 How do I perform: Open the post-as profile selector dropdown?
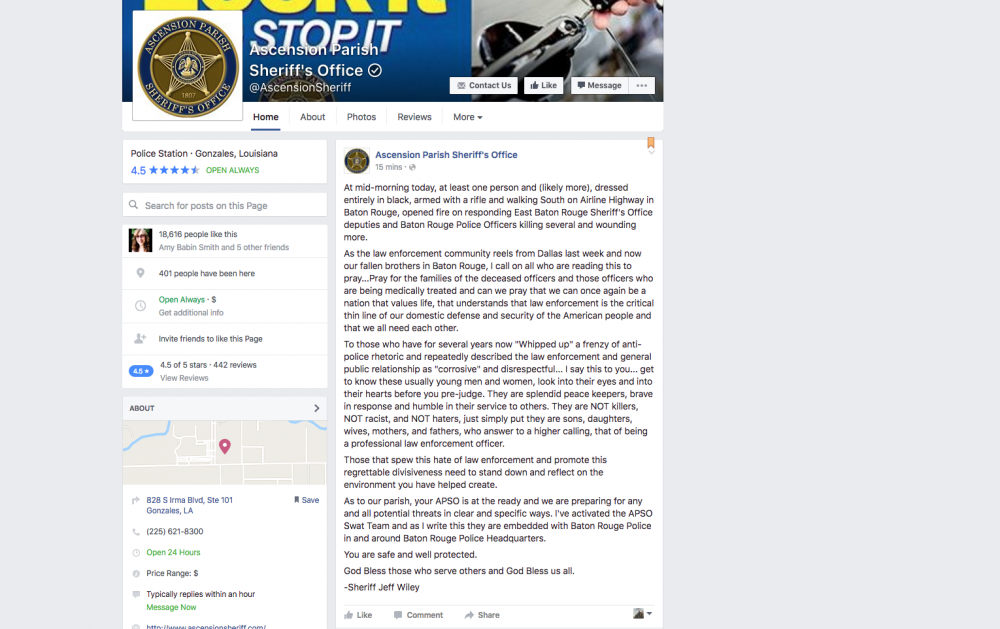pos(642,614)
